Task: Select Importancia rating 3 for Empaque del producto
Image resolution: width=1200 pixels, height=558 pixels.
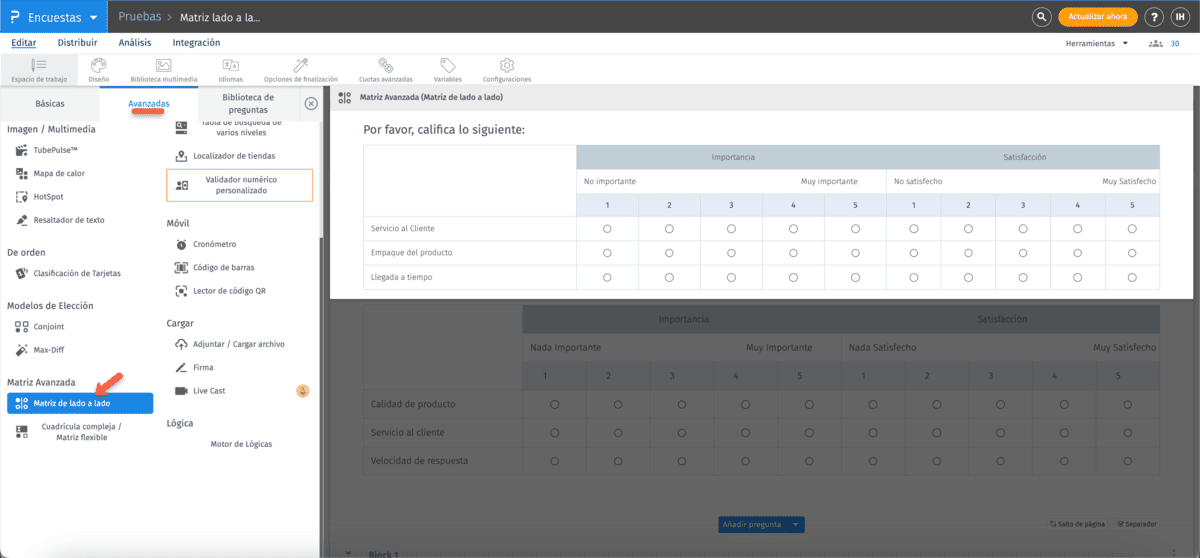Action: point(731,253)
